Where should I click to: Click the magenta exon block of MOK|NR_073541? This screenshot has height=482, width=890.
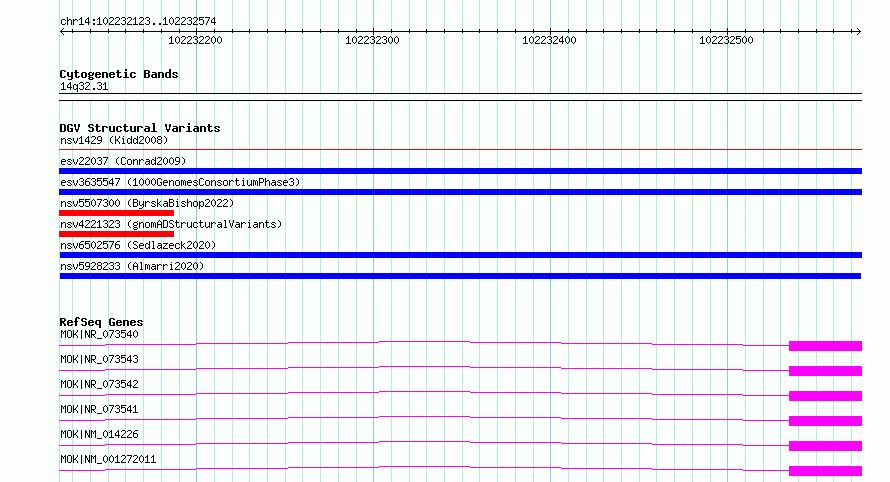(x=825, y=421)
